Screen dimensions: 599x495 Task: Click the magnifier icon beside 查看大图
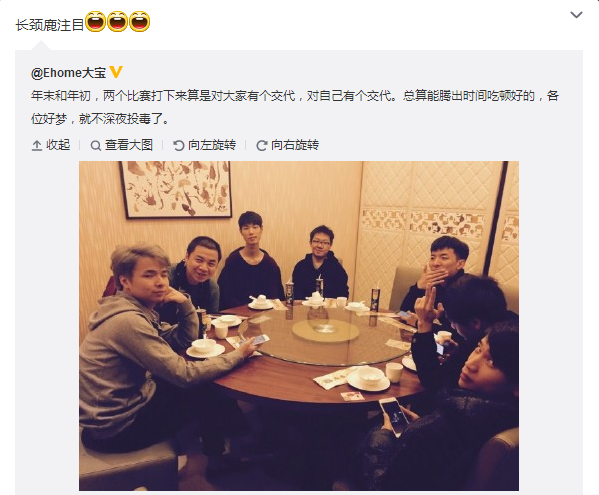pyautogui.click(x=96, y=146)
